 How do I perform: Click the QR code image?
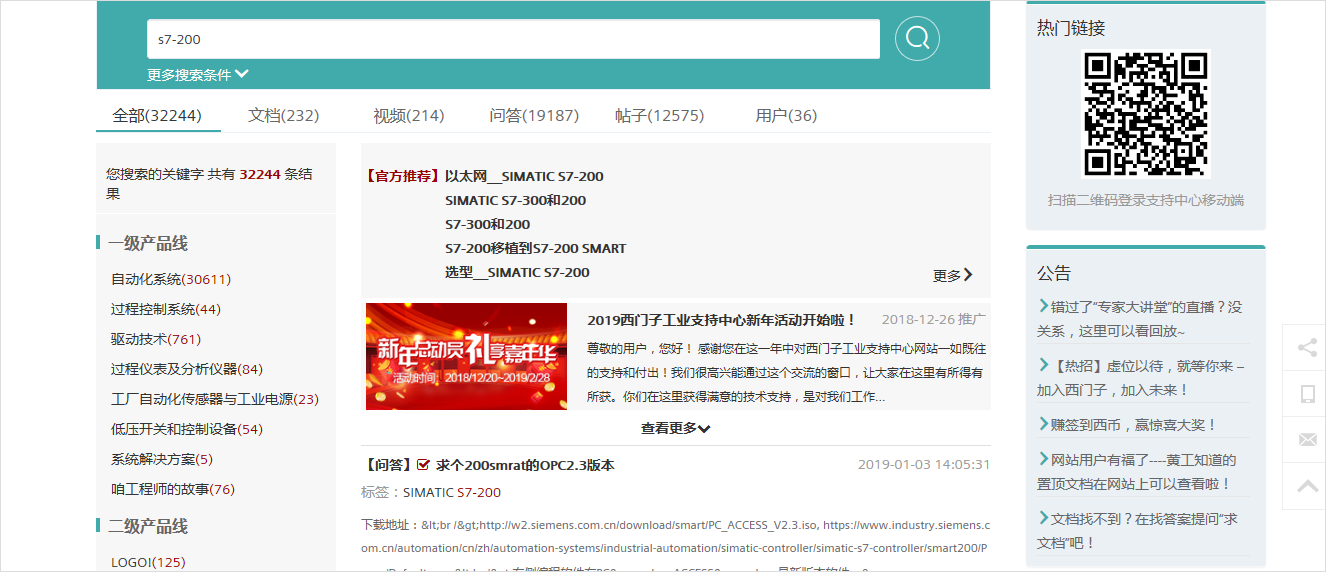click(x=1146, y=114)
